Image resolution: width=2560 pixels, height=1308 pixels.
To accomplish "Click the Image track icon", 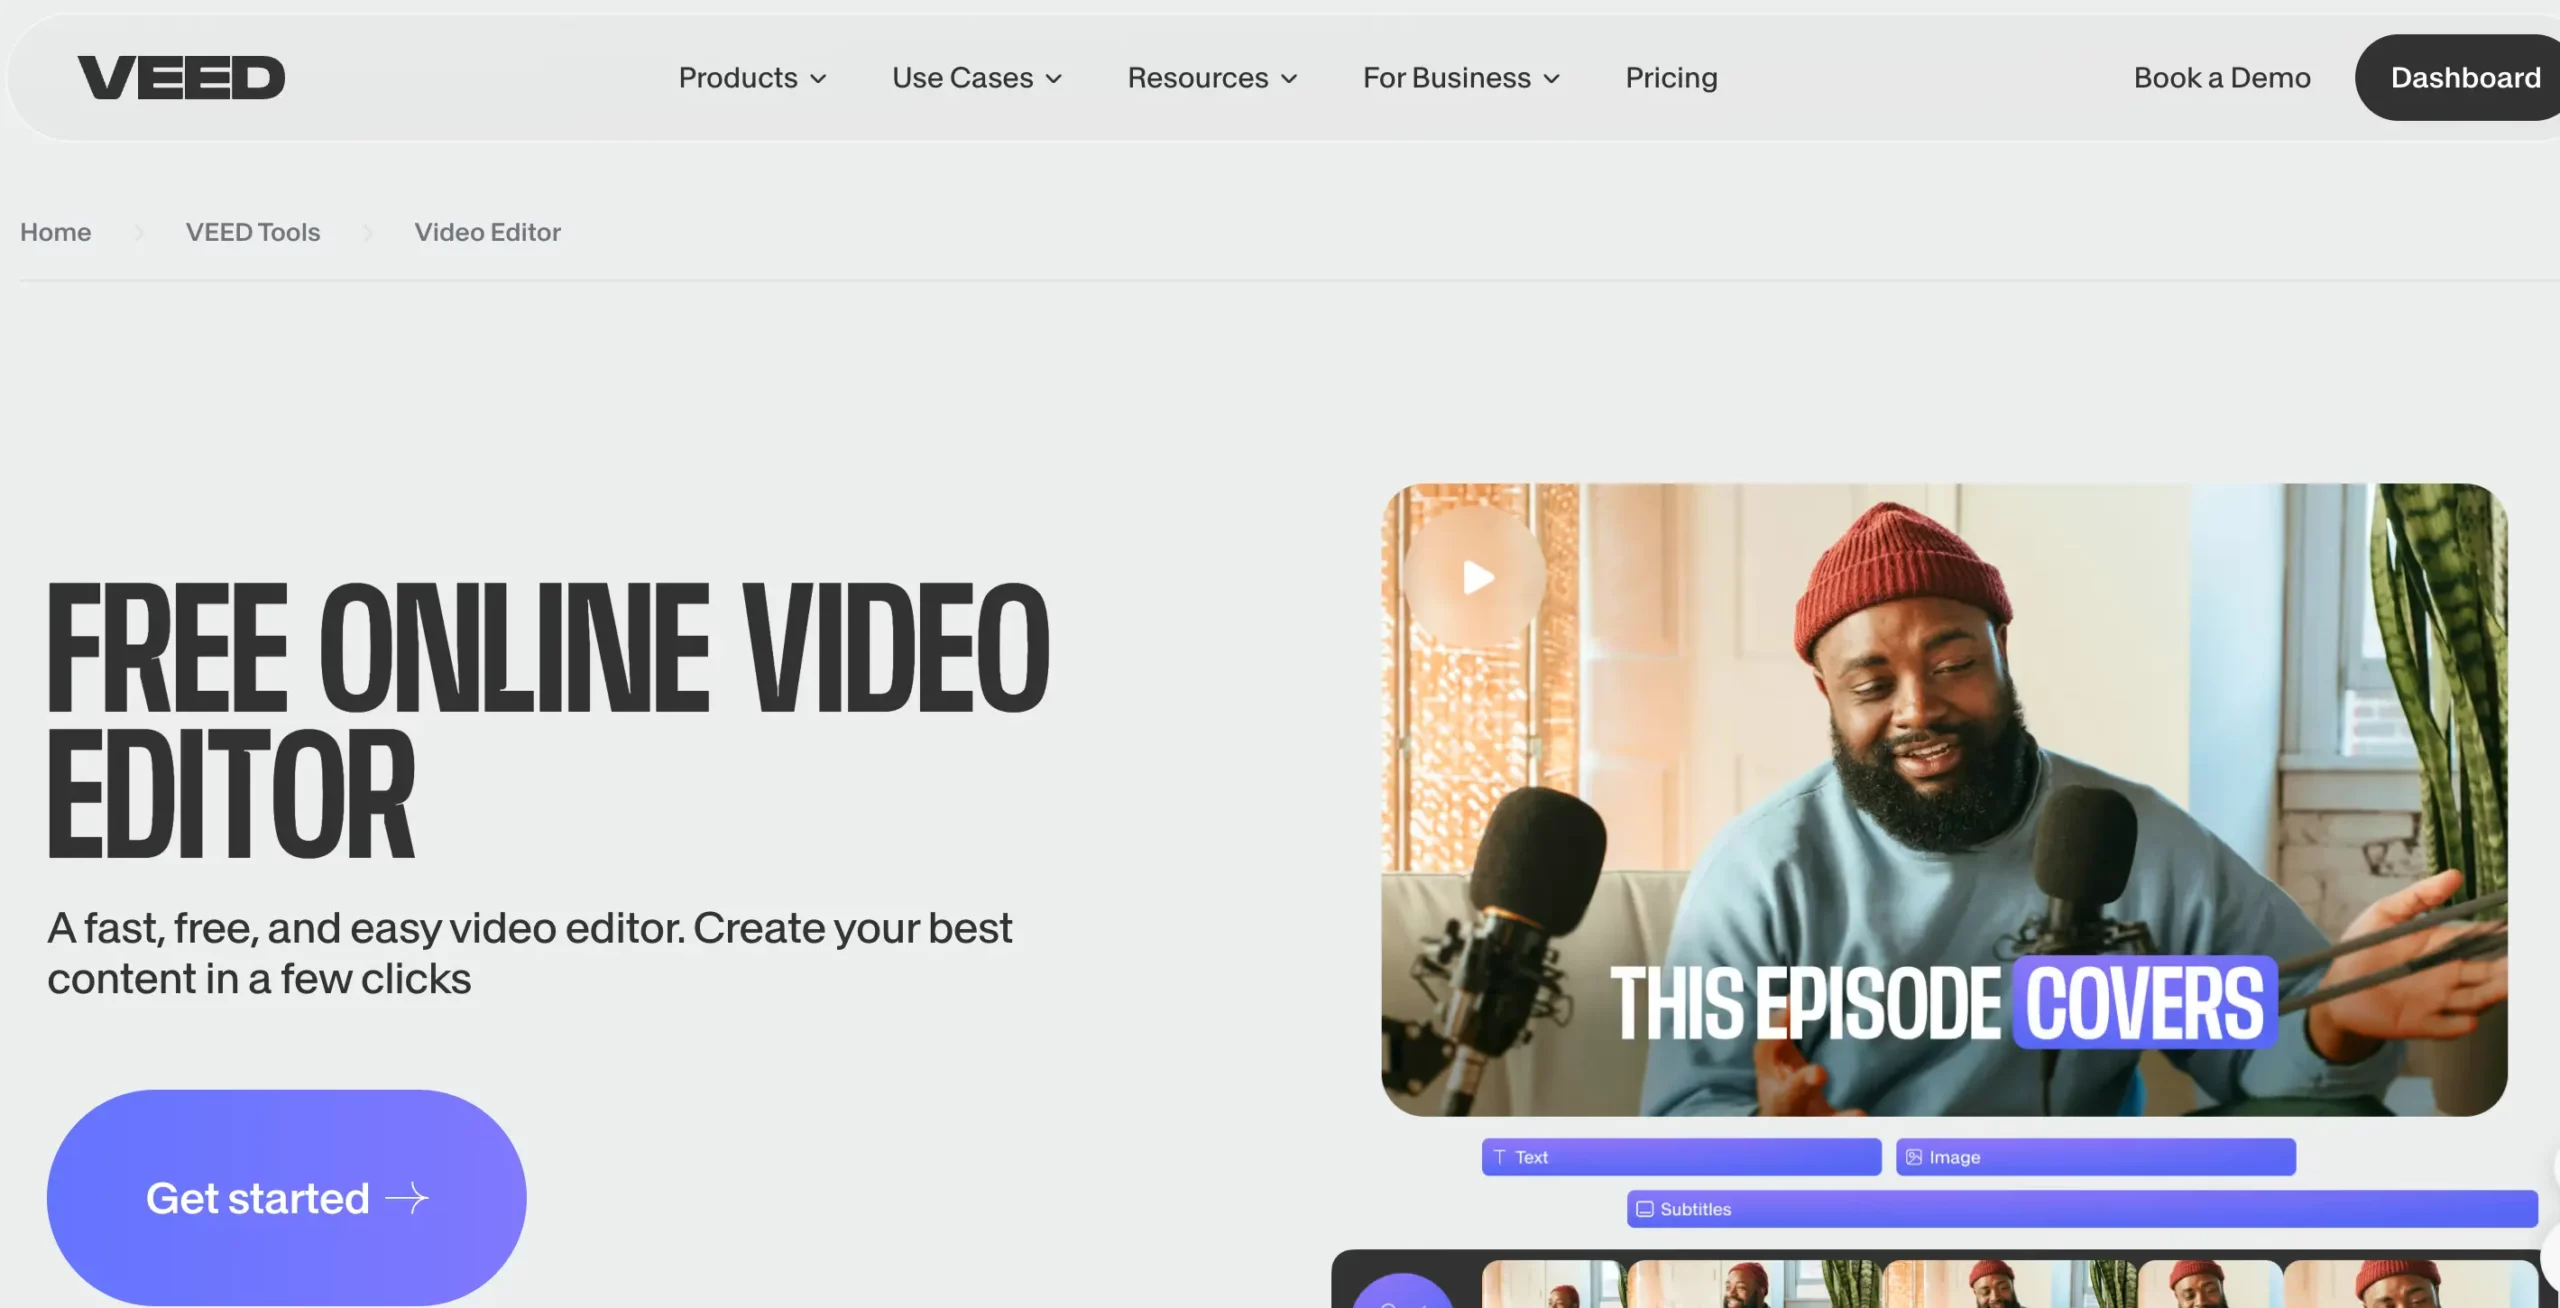I will pos(1914,1157).
